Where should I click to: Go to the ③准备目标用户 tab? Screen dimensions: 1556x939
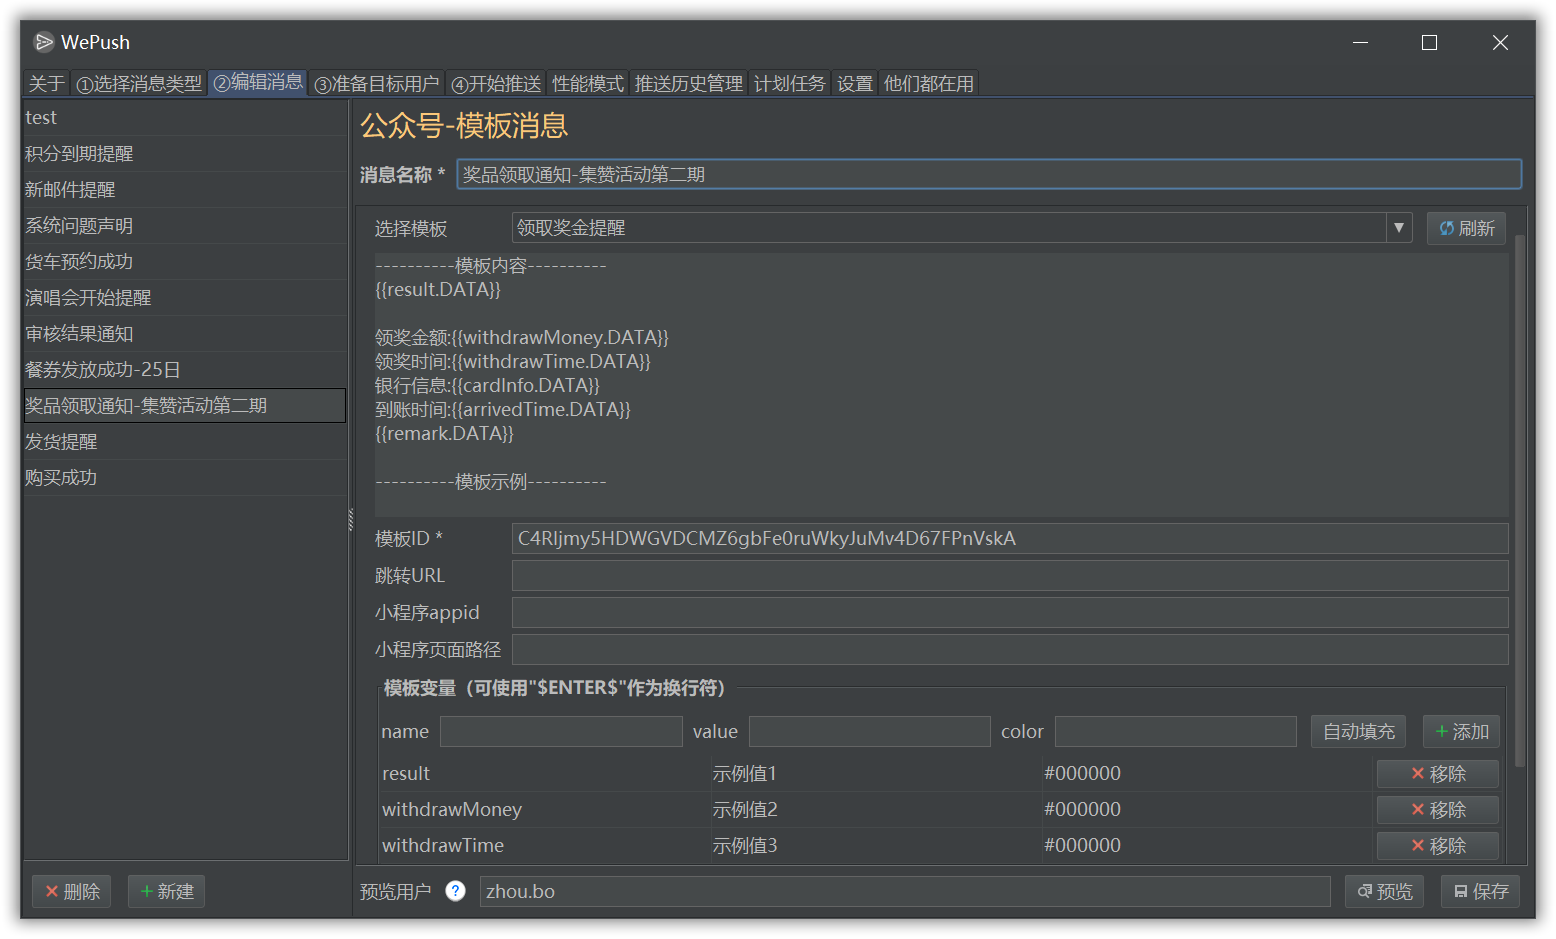[x=376, y=84]
